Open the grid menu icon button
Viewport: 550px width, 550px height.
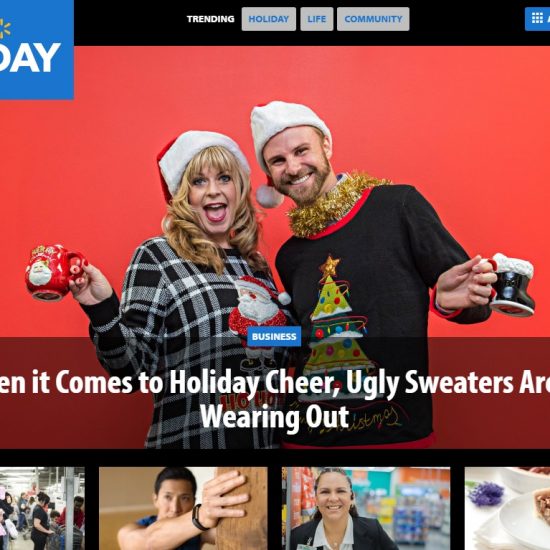537,19
